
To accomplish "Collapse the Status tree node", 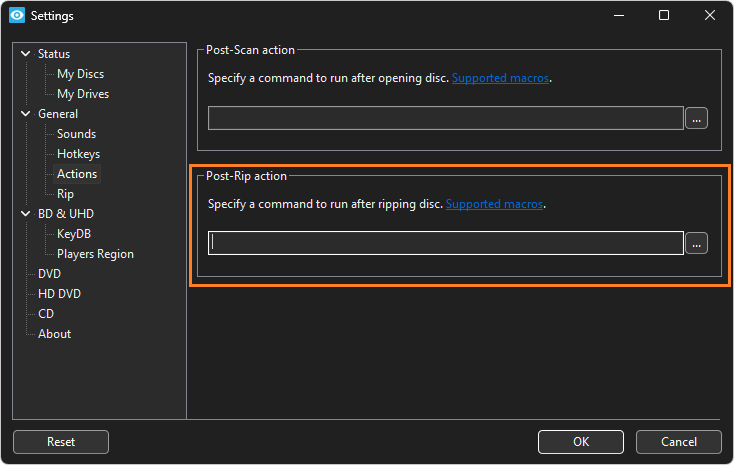I will (26, 54).
